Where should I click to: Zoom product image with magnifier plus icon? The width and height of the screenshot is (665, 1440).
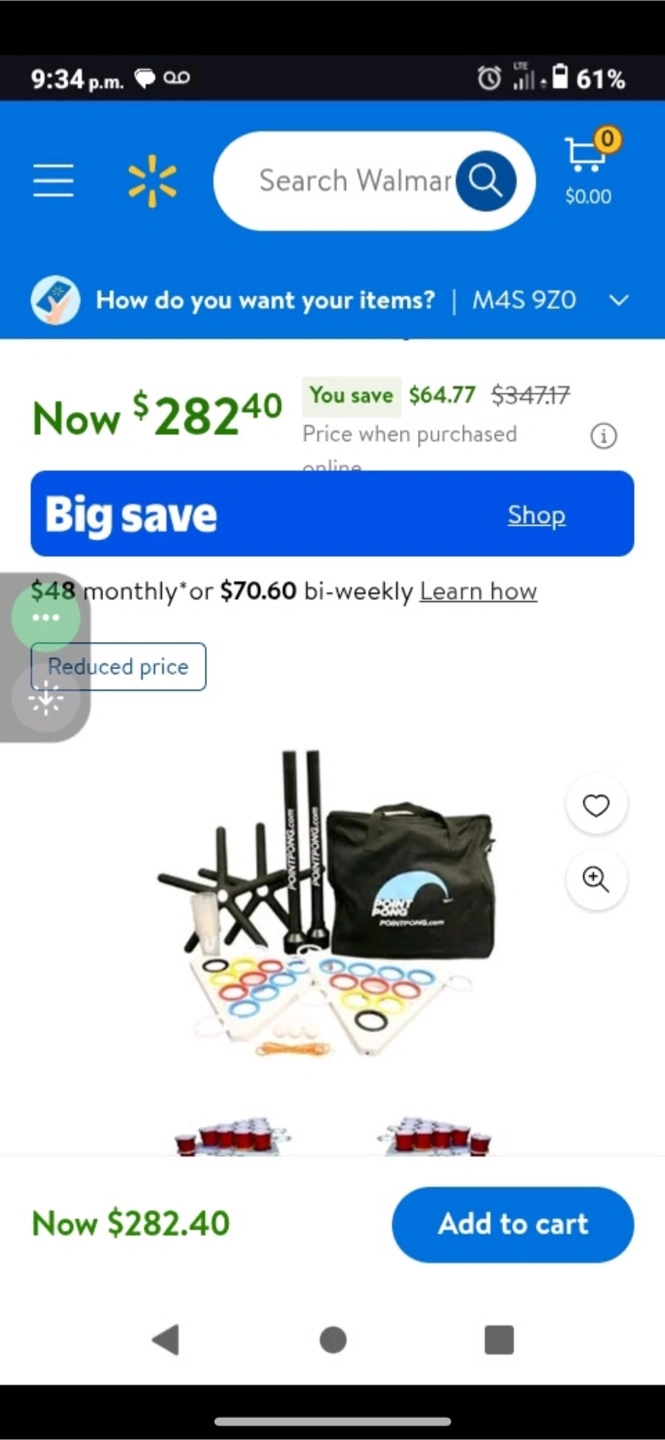coord(596,879)
